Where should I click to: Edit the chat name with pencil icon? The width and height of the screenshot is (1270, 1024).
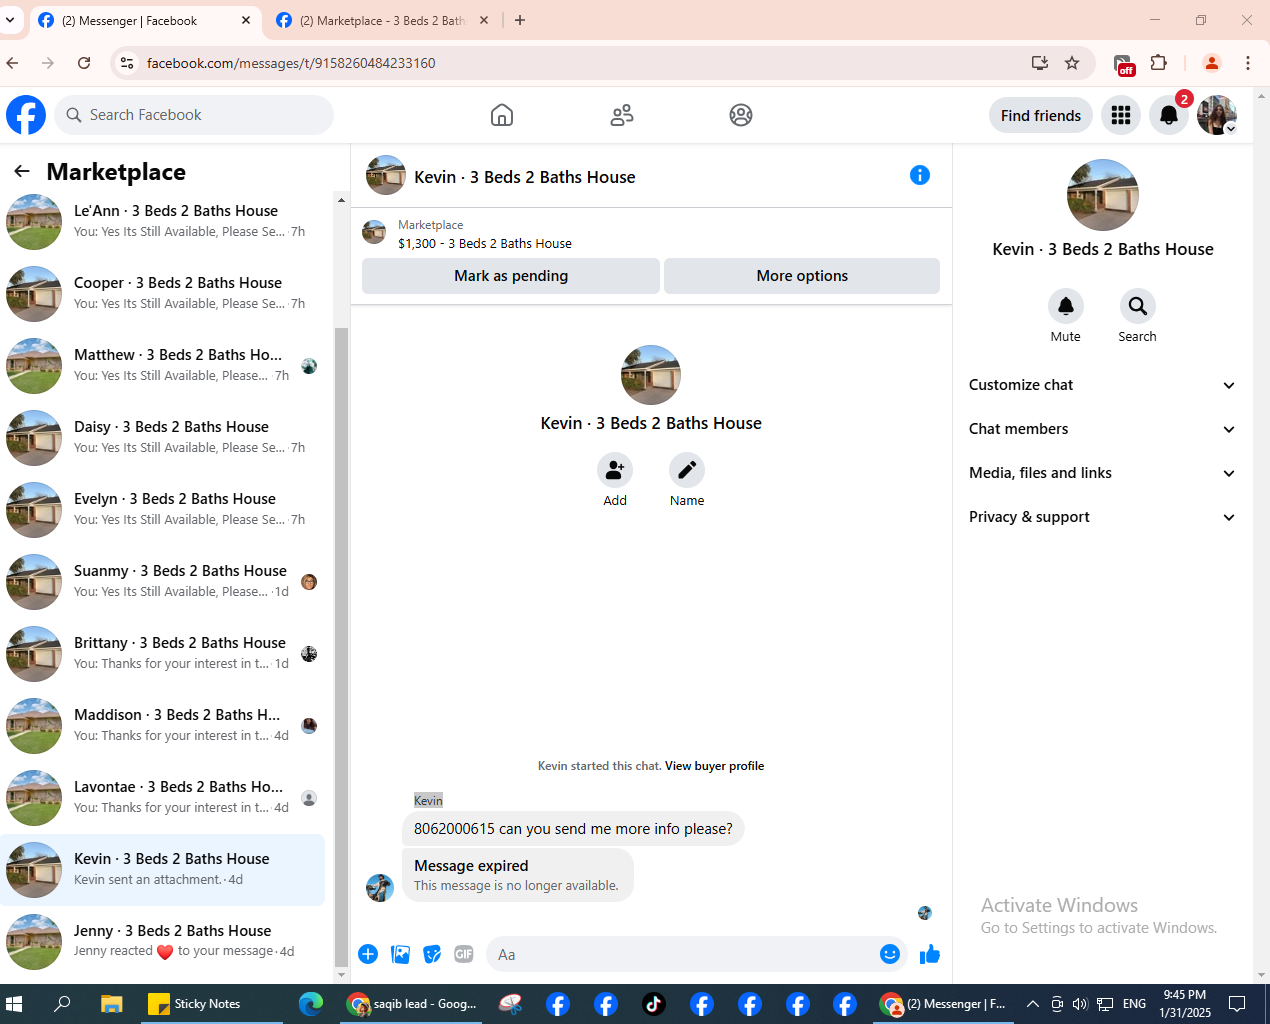(x=687, y=470)
